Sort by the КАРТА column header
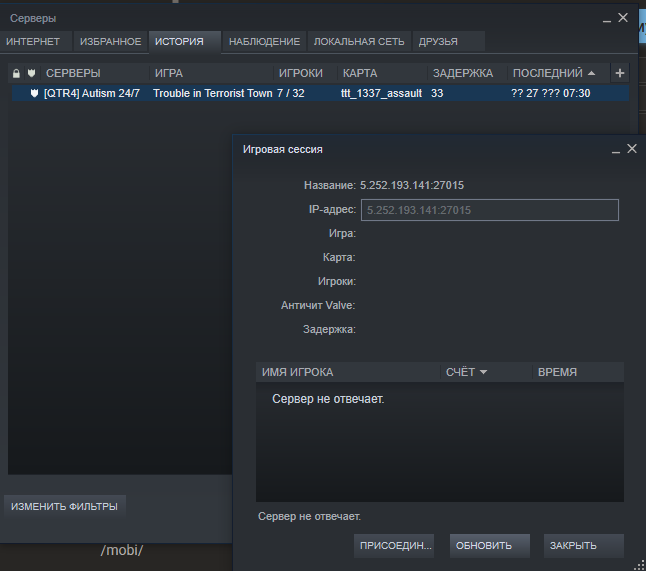This screenshot has width=646, height=571. (x=382, y=73)
